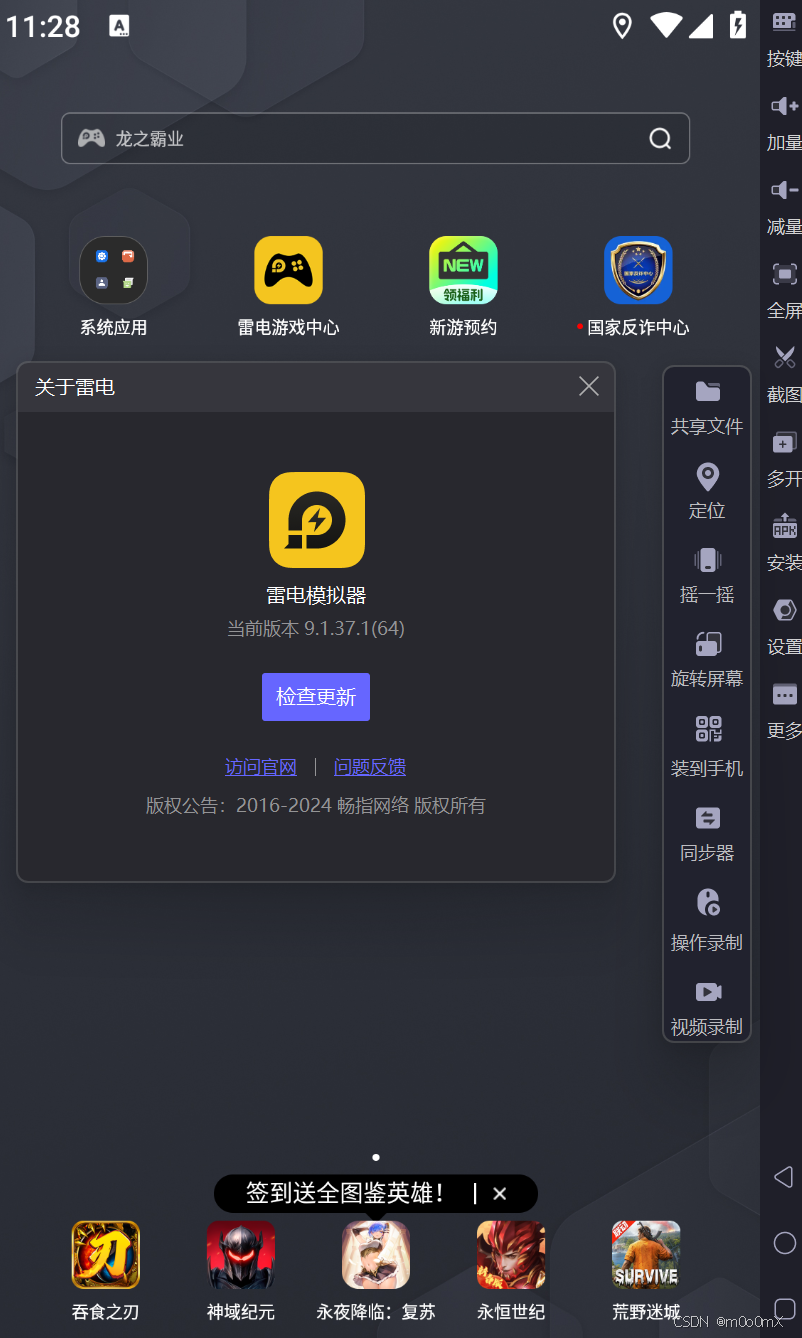Click the home page indicator dot

376,1157
